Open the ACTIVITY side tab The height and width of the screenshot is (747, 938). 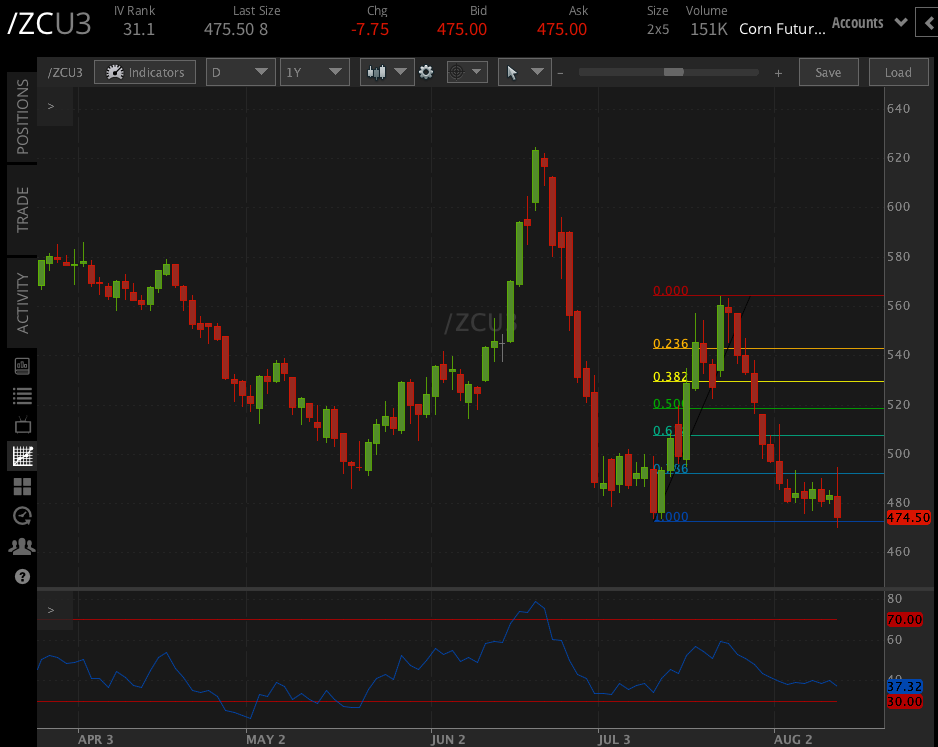(x=22, y=303)
